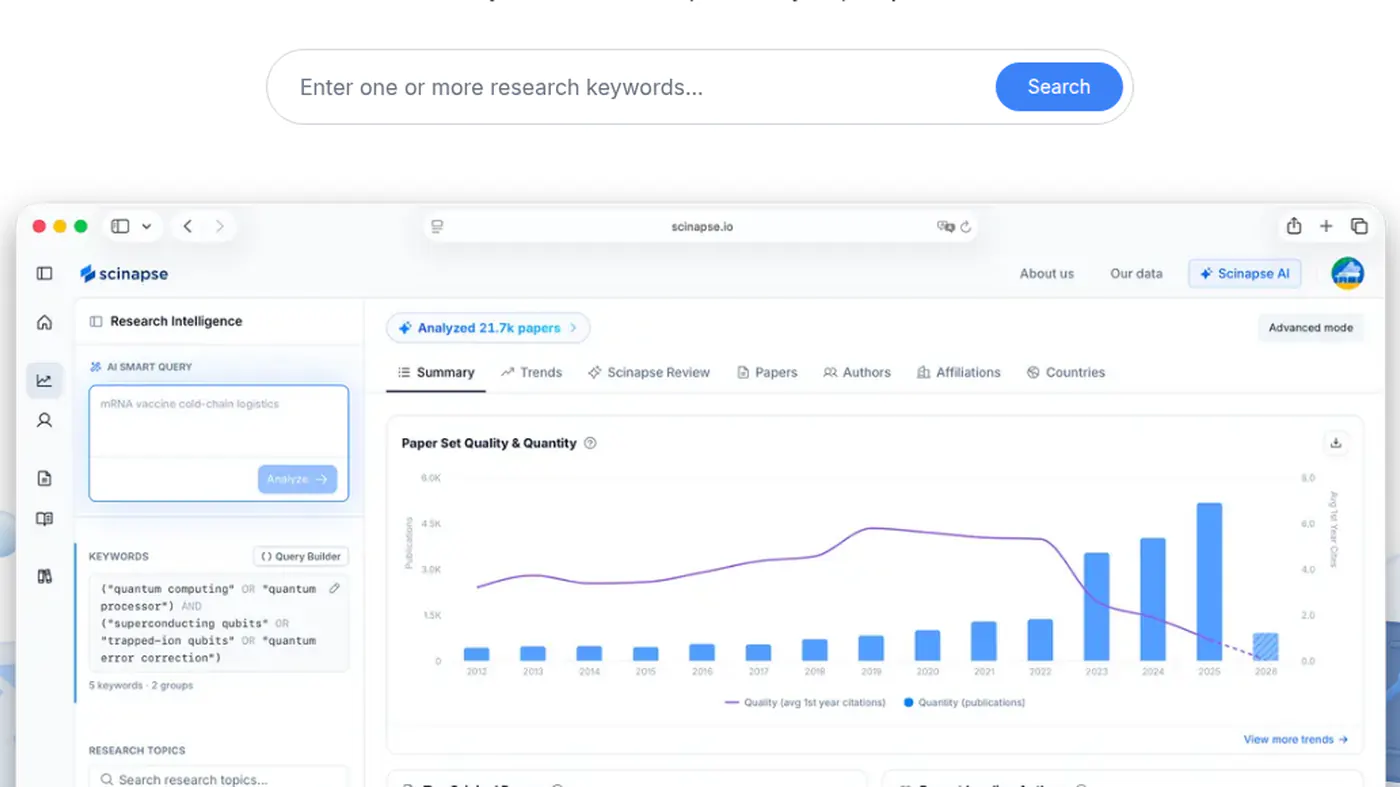Open the open-book sidebar icon

pos(44,519)
